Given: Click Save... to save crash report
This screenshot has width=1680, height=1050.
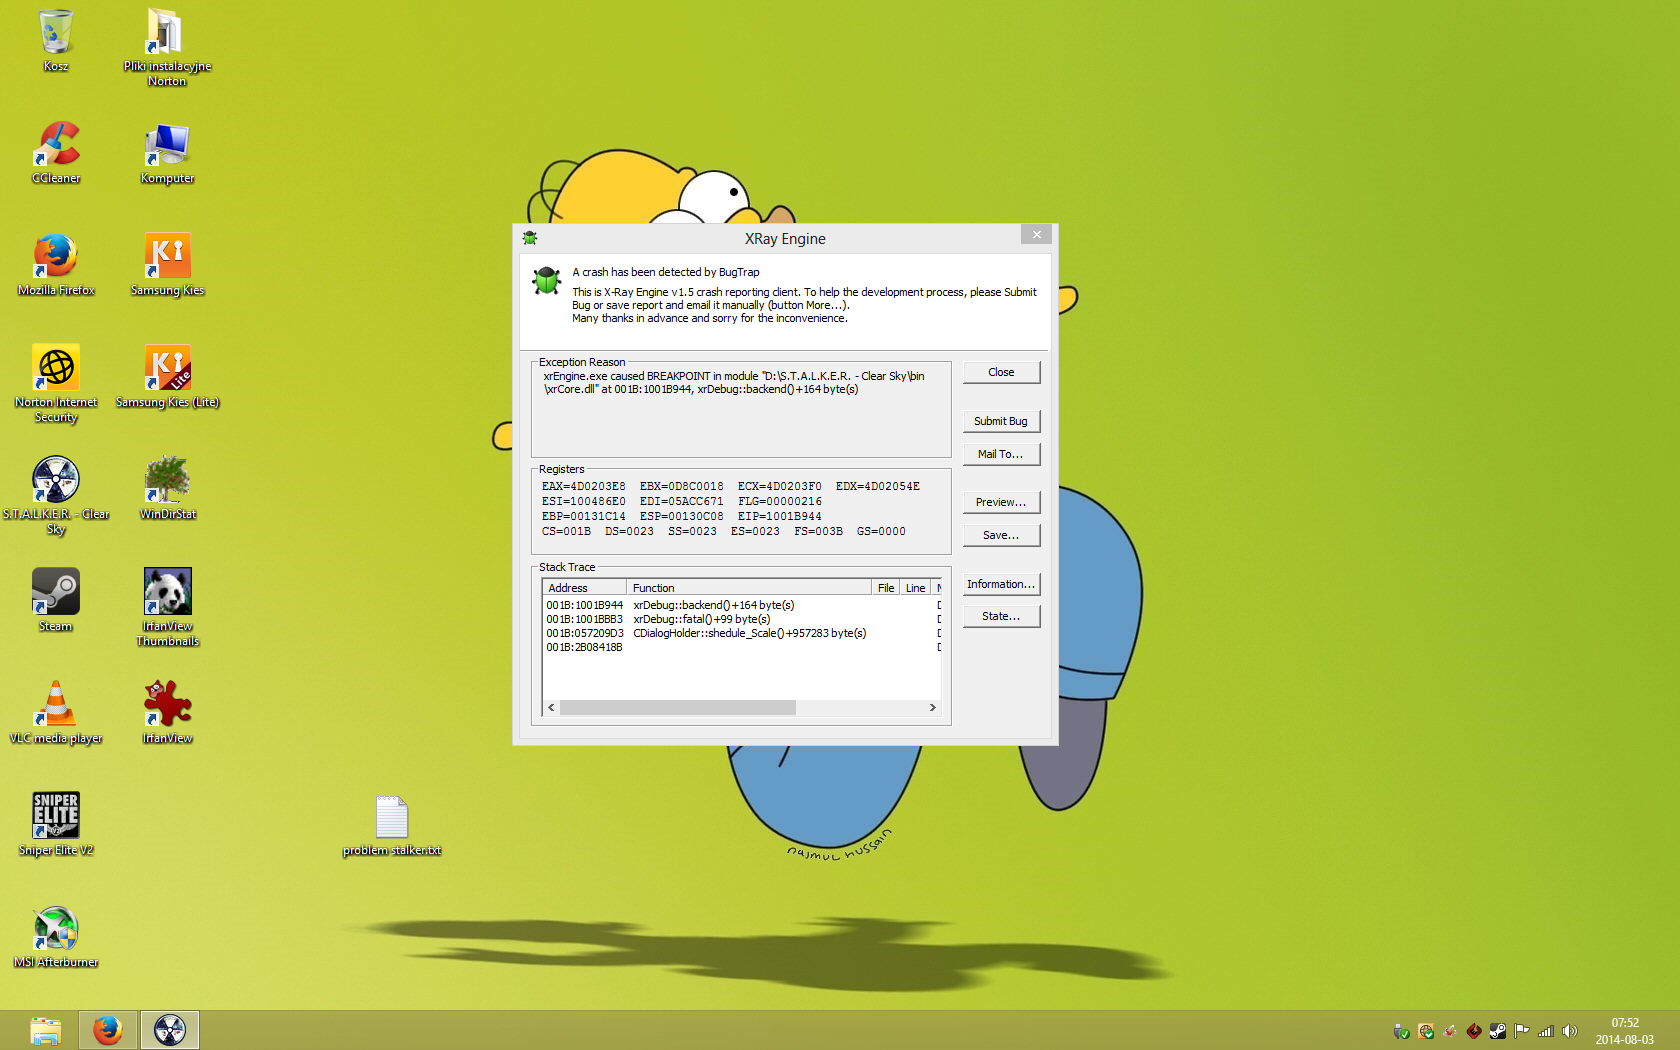Looking at the screenshot, I should point(1001,535).
